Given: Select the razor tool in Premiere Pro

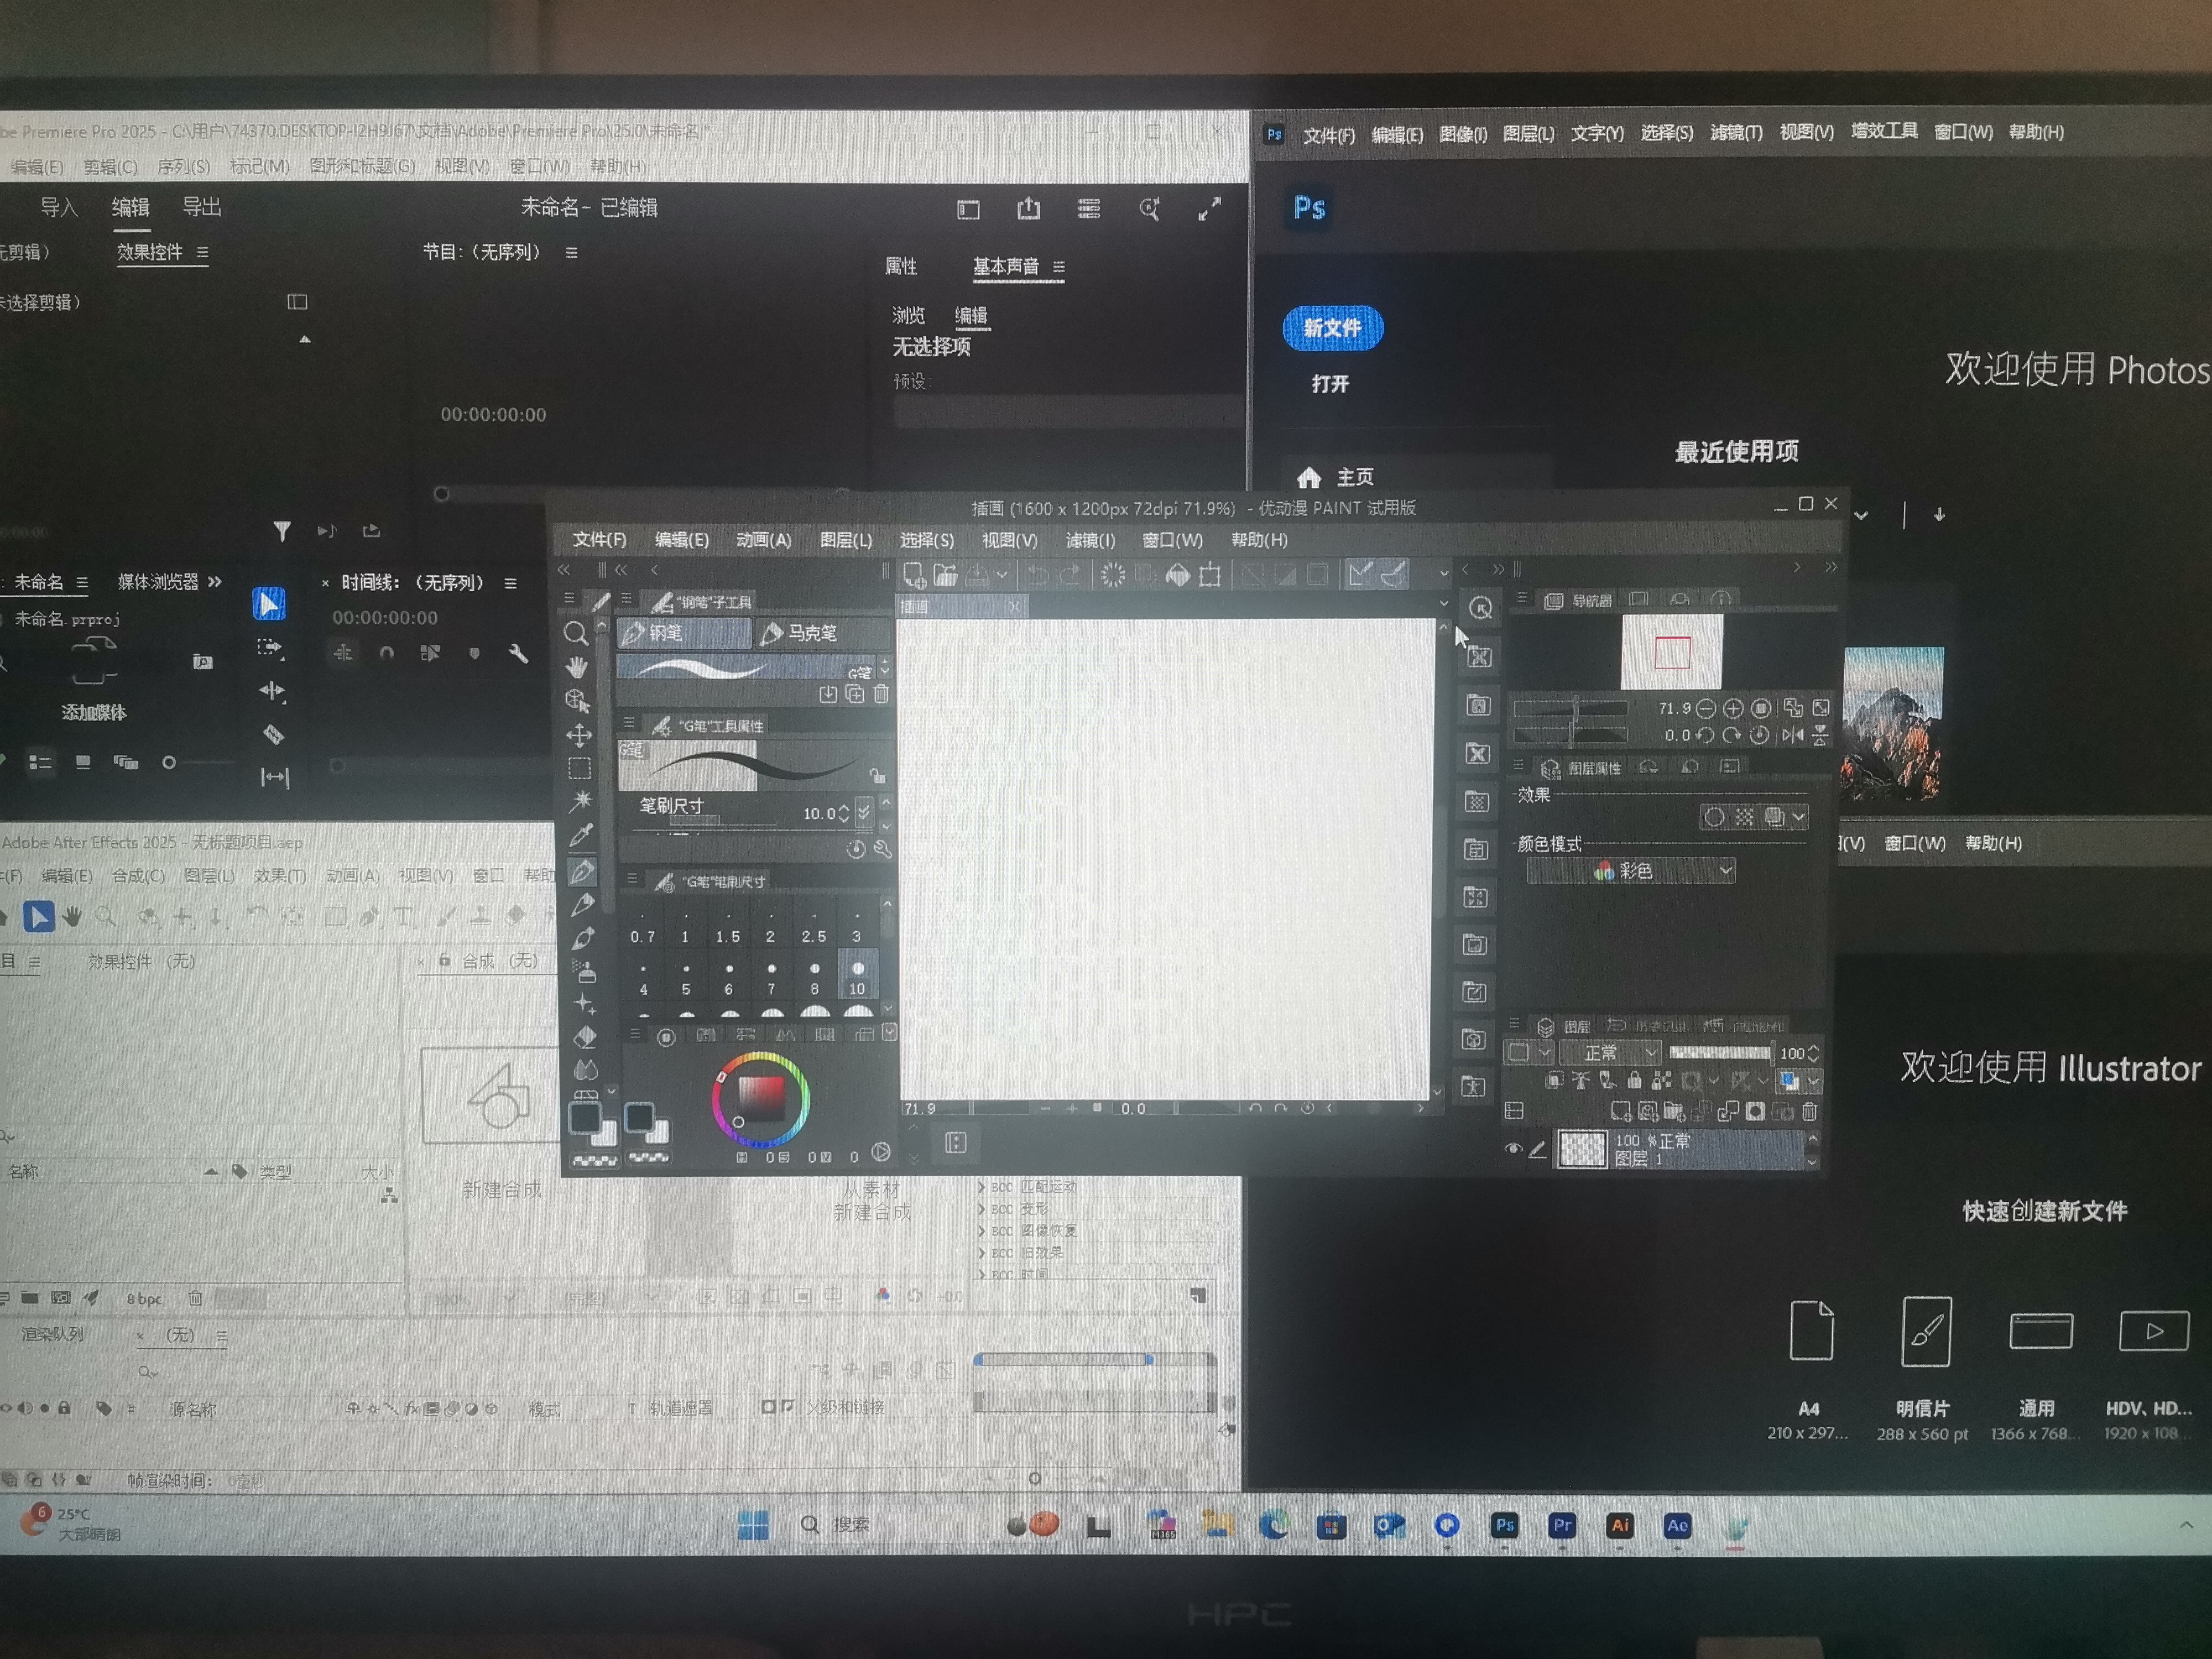Looking at the screenshot, I should click(x=273, y=735).
